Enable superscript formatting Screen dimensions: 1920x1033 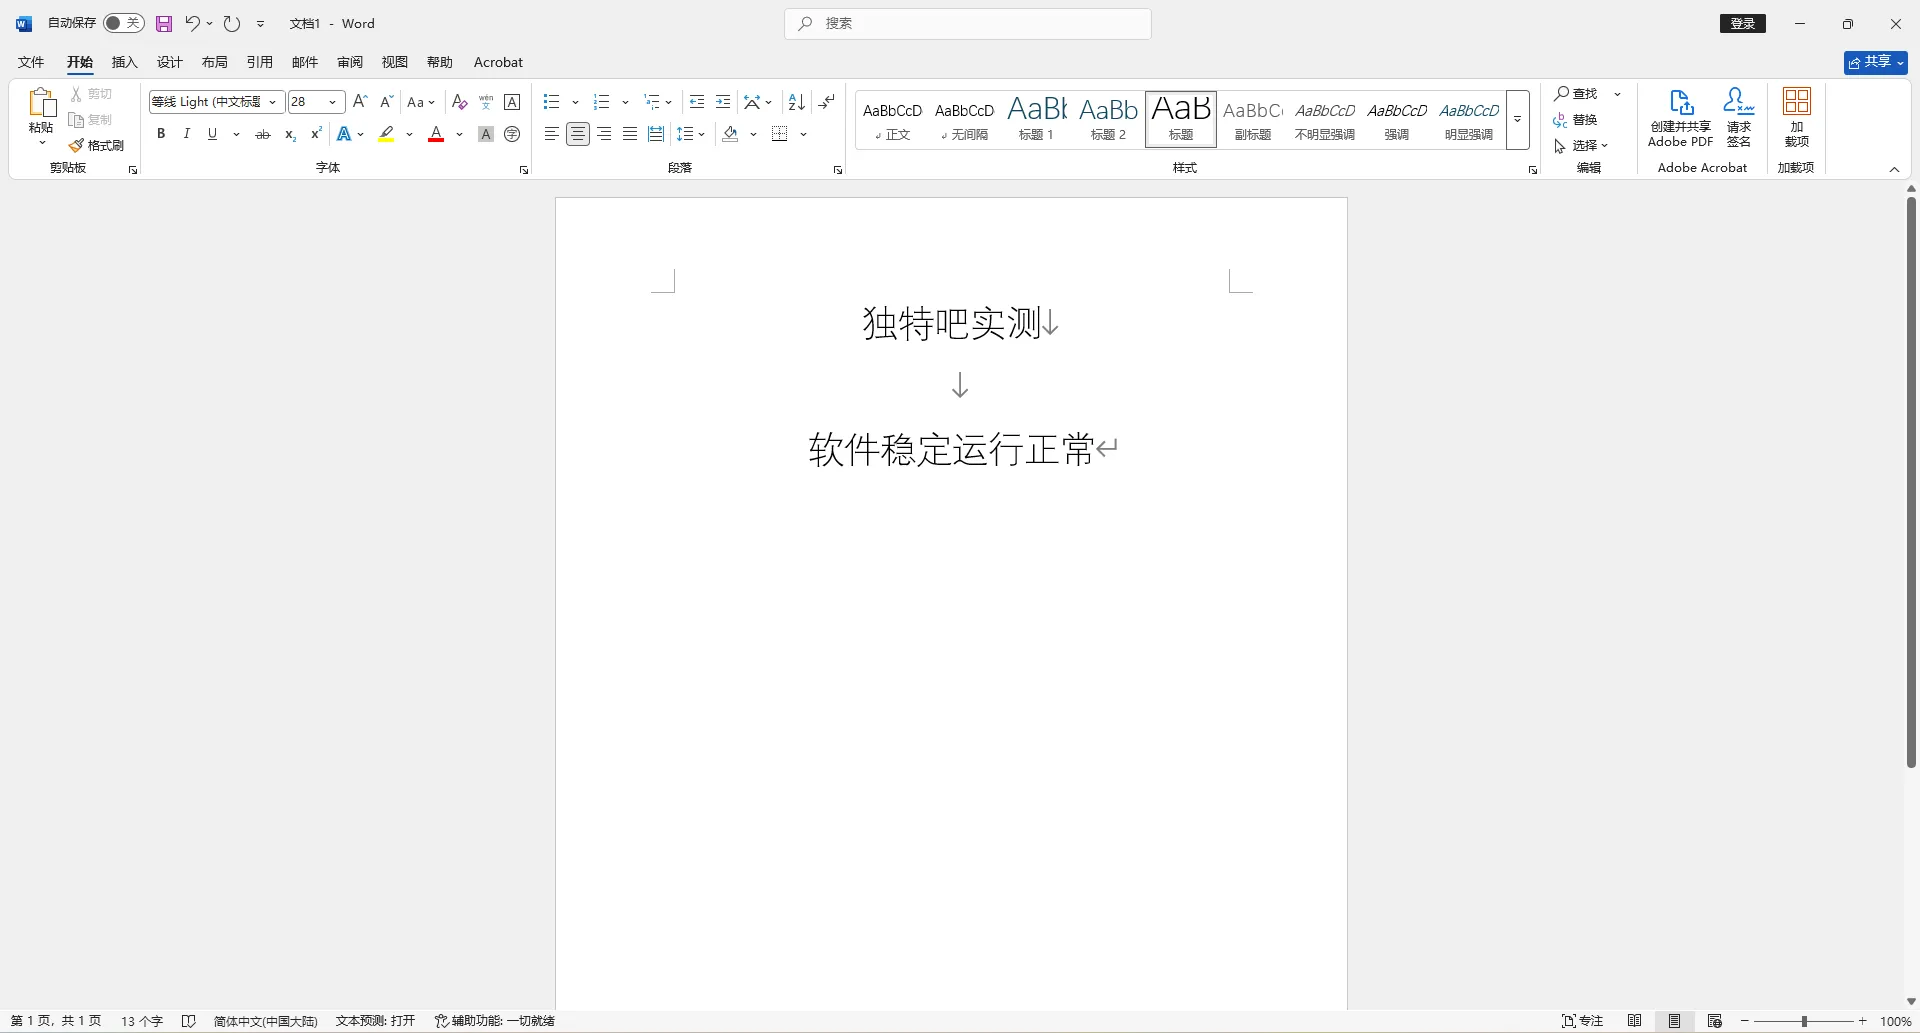[x=315, y=133]
